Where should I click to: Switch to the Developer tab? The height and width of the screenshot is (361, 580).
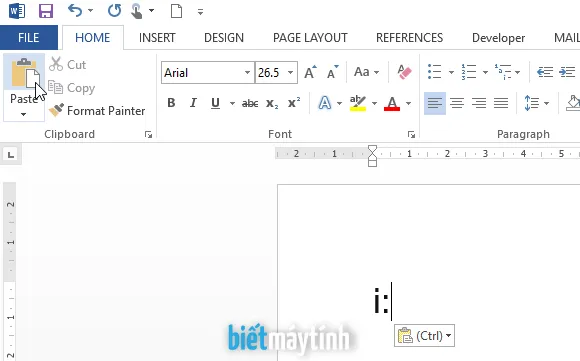(x=498, y=37)
